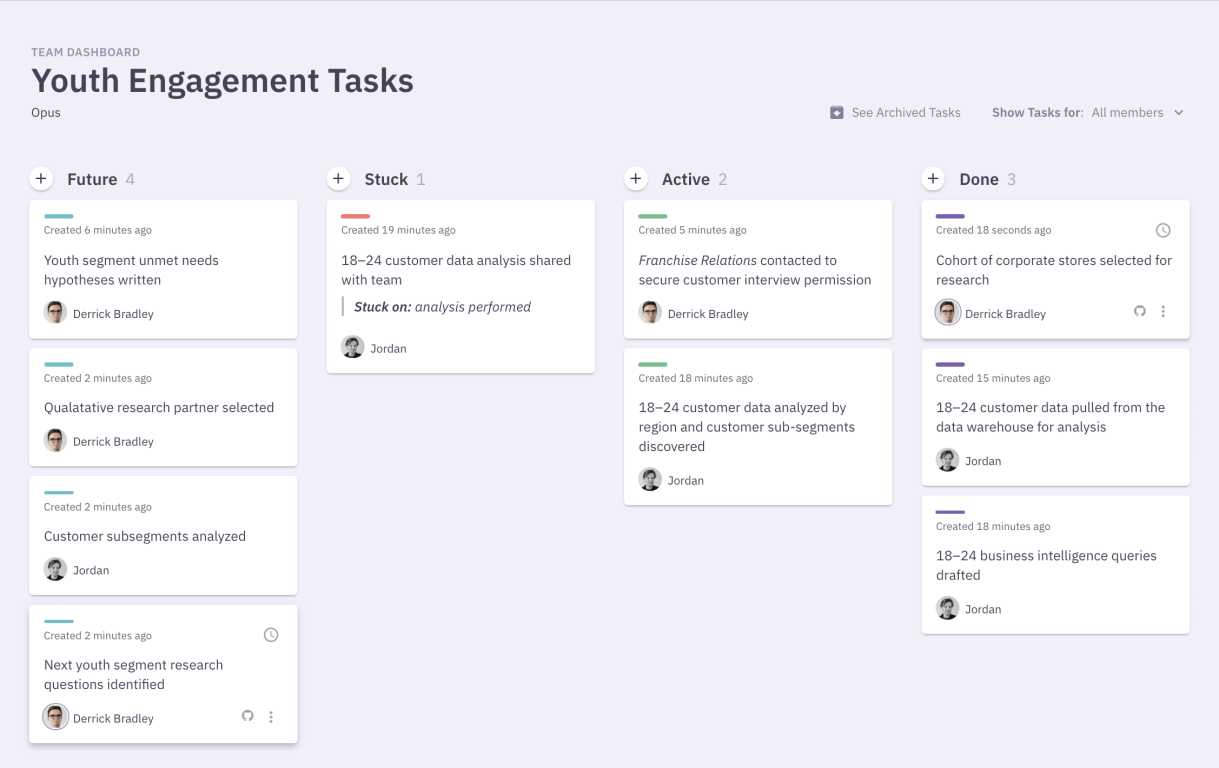Click Created 19 minutes ago timestamp

coord(398,230)
